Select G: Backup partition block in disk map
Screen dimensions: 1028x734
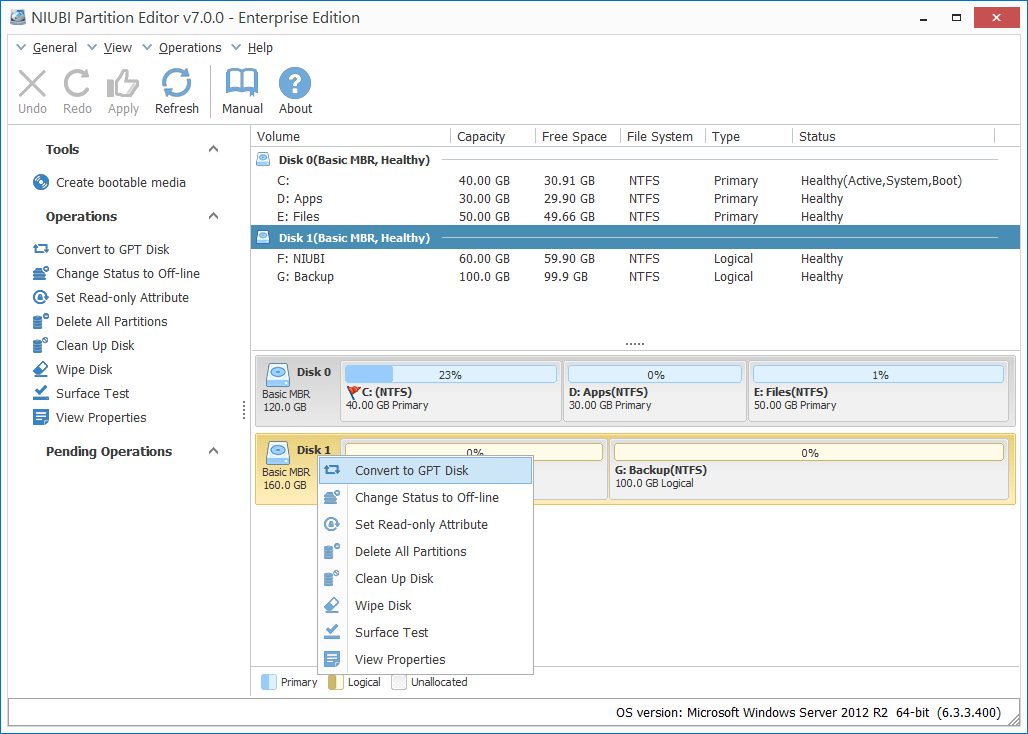[809, 469]
